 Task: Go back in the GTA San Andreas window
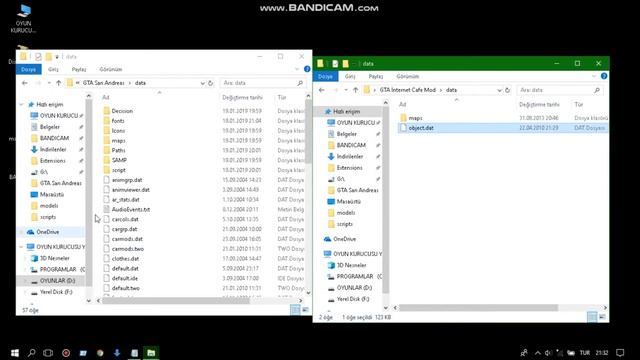[x=24, y=83]
